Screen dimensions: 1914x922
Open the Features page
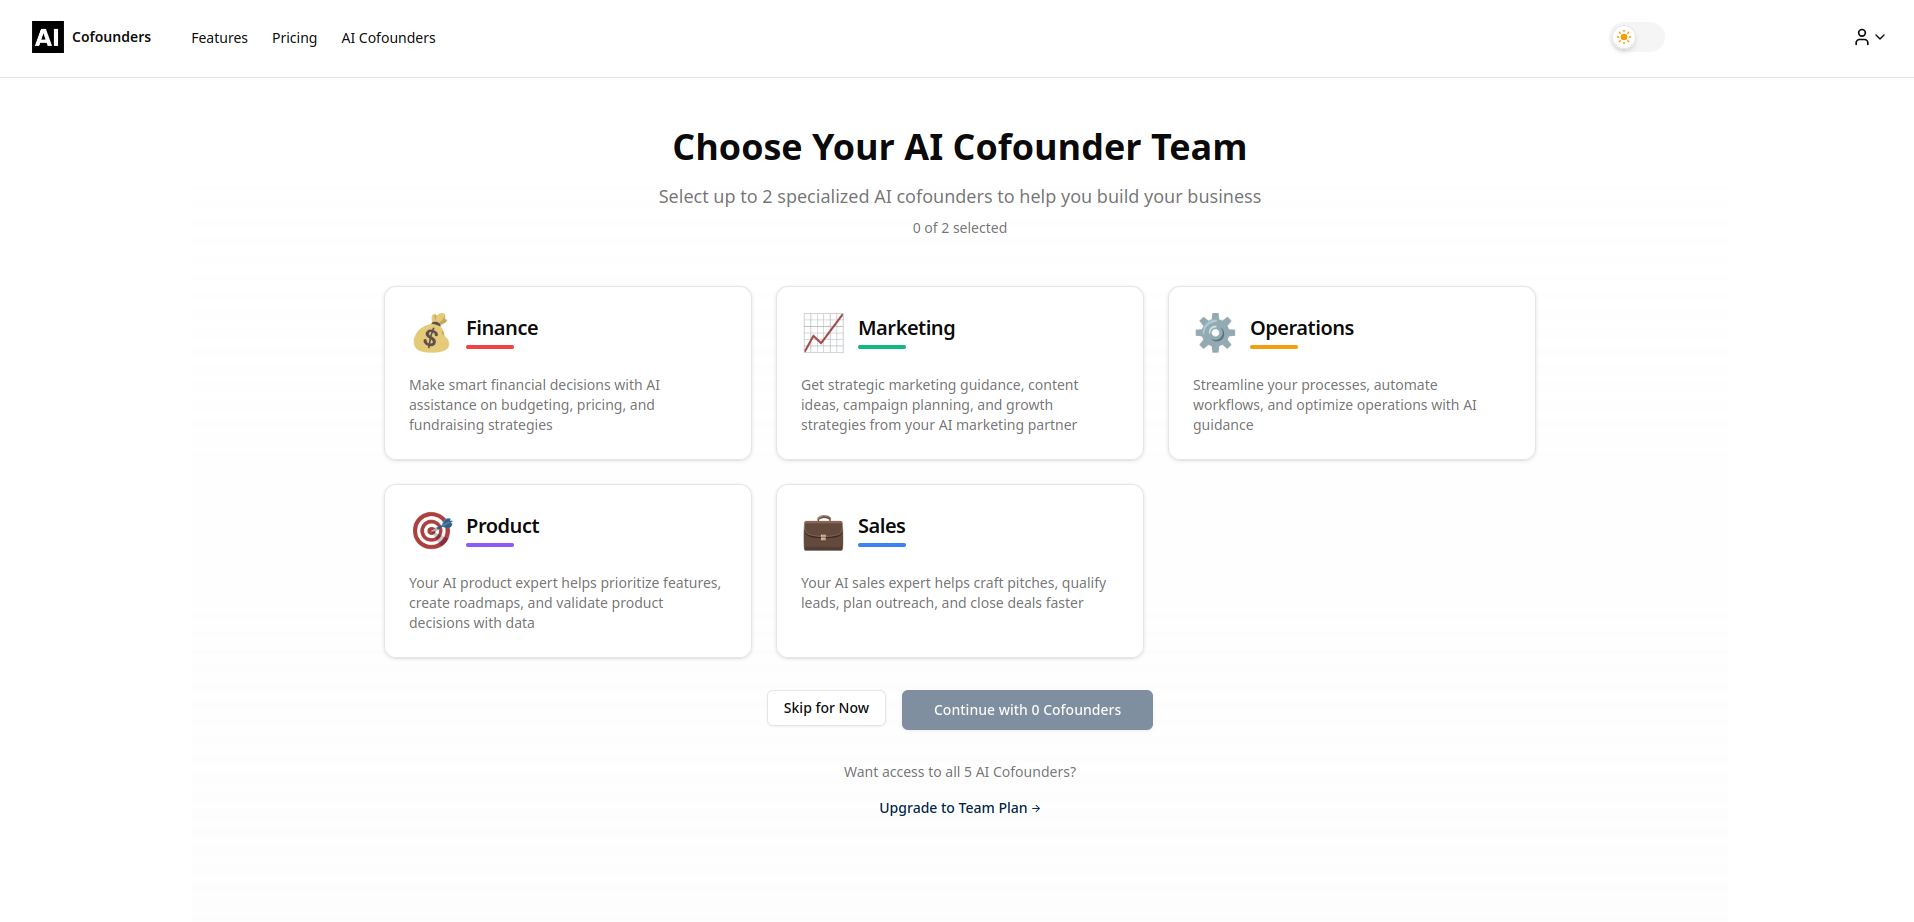219,38
